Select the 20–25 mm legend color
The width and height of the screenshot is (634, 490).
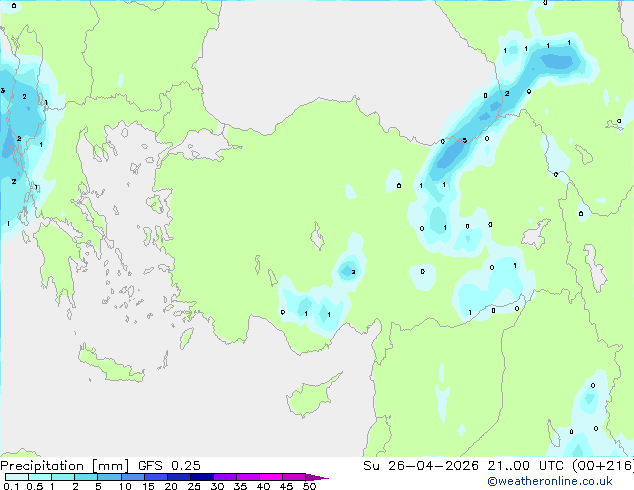tap(179, 477)
